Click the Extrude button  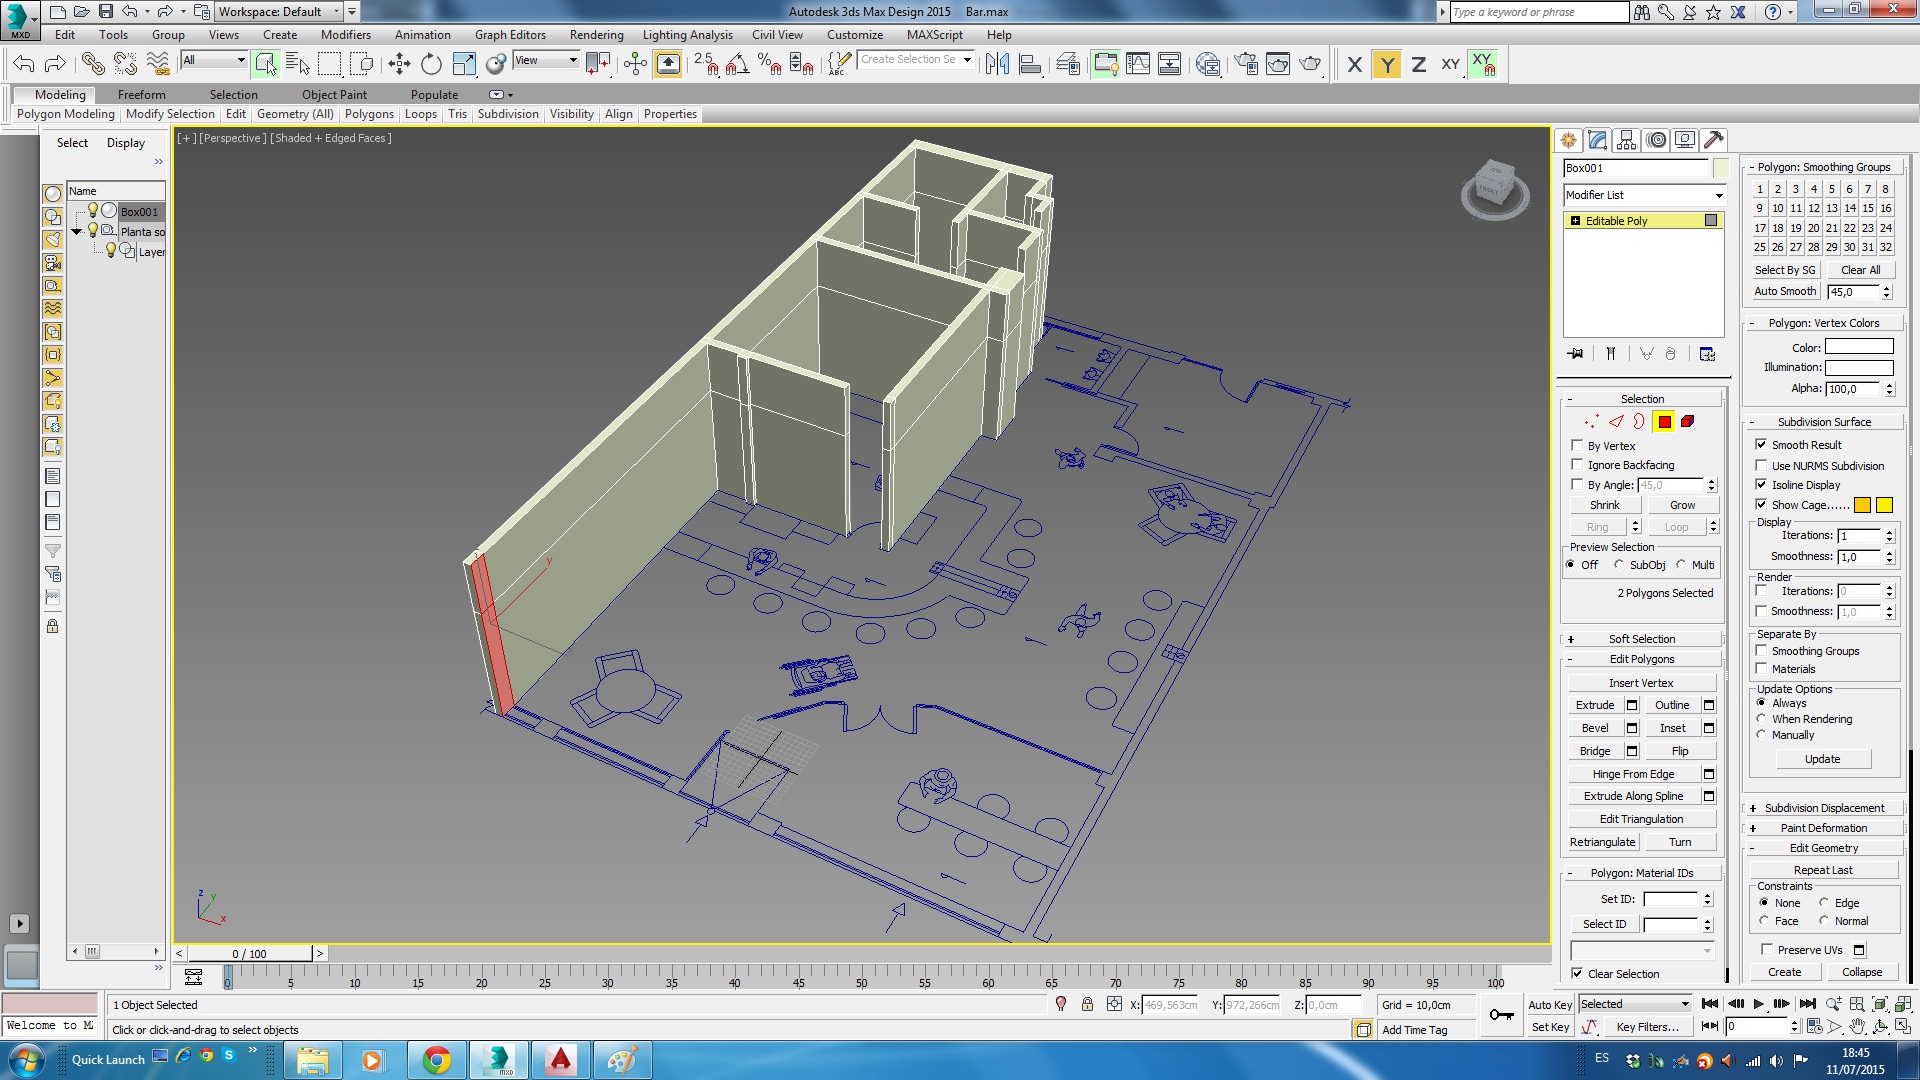click(1595, 705)
